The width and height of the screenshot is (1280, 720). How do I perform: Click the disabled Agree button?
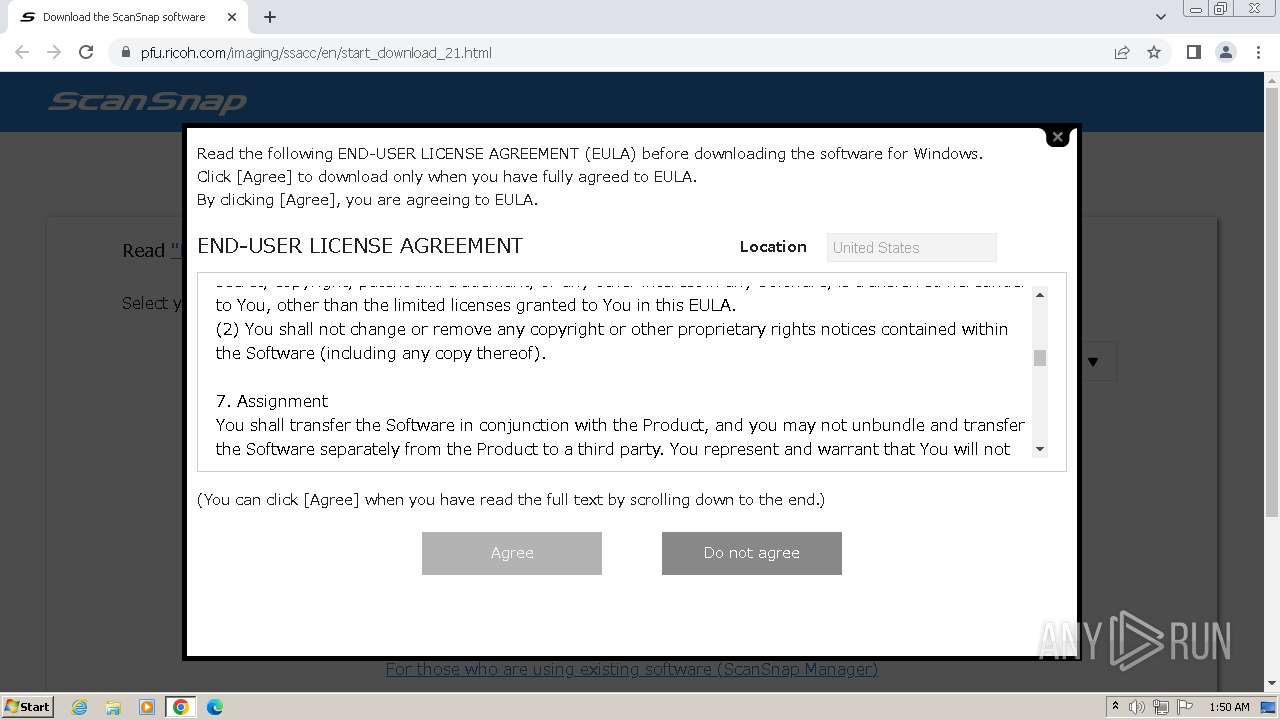tap(512, 553)
